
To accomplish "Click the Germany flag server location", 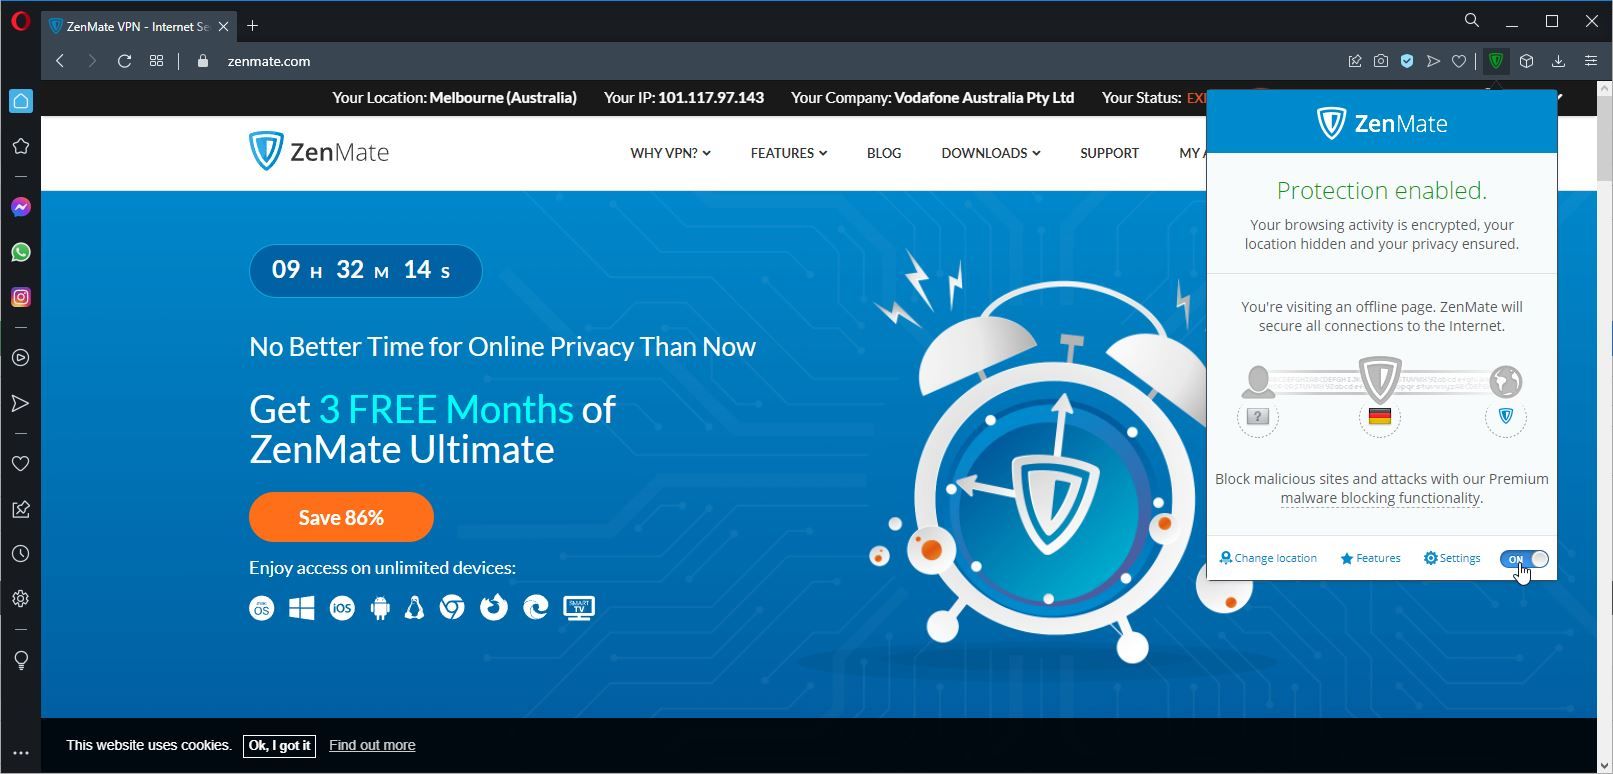I will (x=1380, y=416).
